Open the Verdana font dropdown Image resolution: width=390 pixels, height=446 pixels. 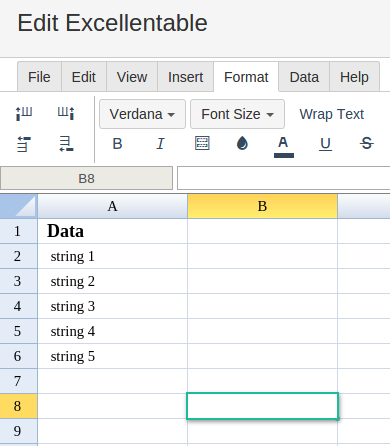click(x=142, y=114)
